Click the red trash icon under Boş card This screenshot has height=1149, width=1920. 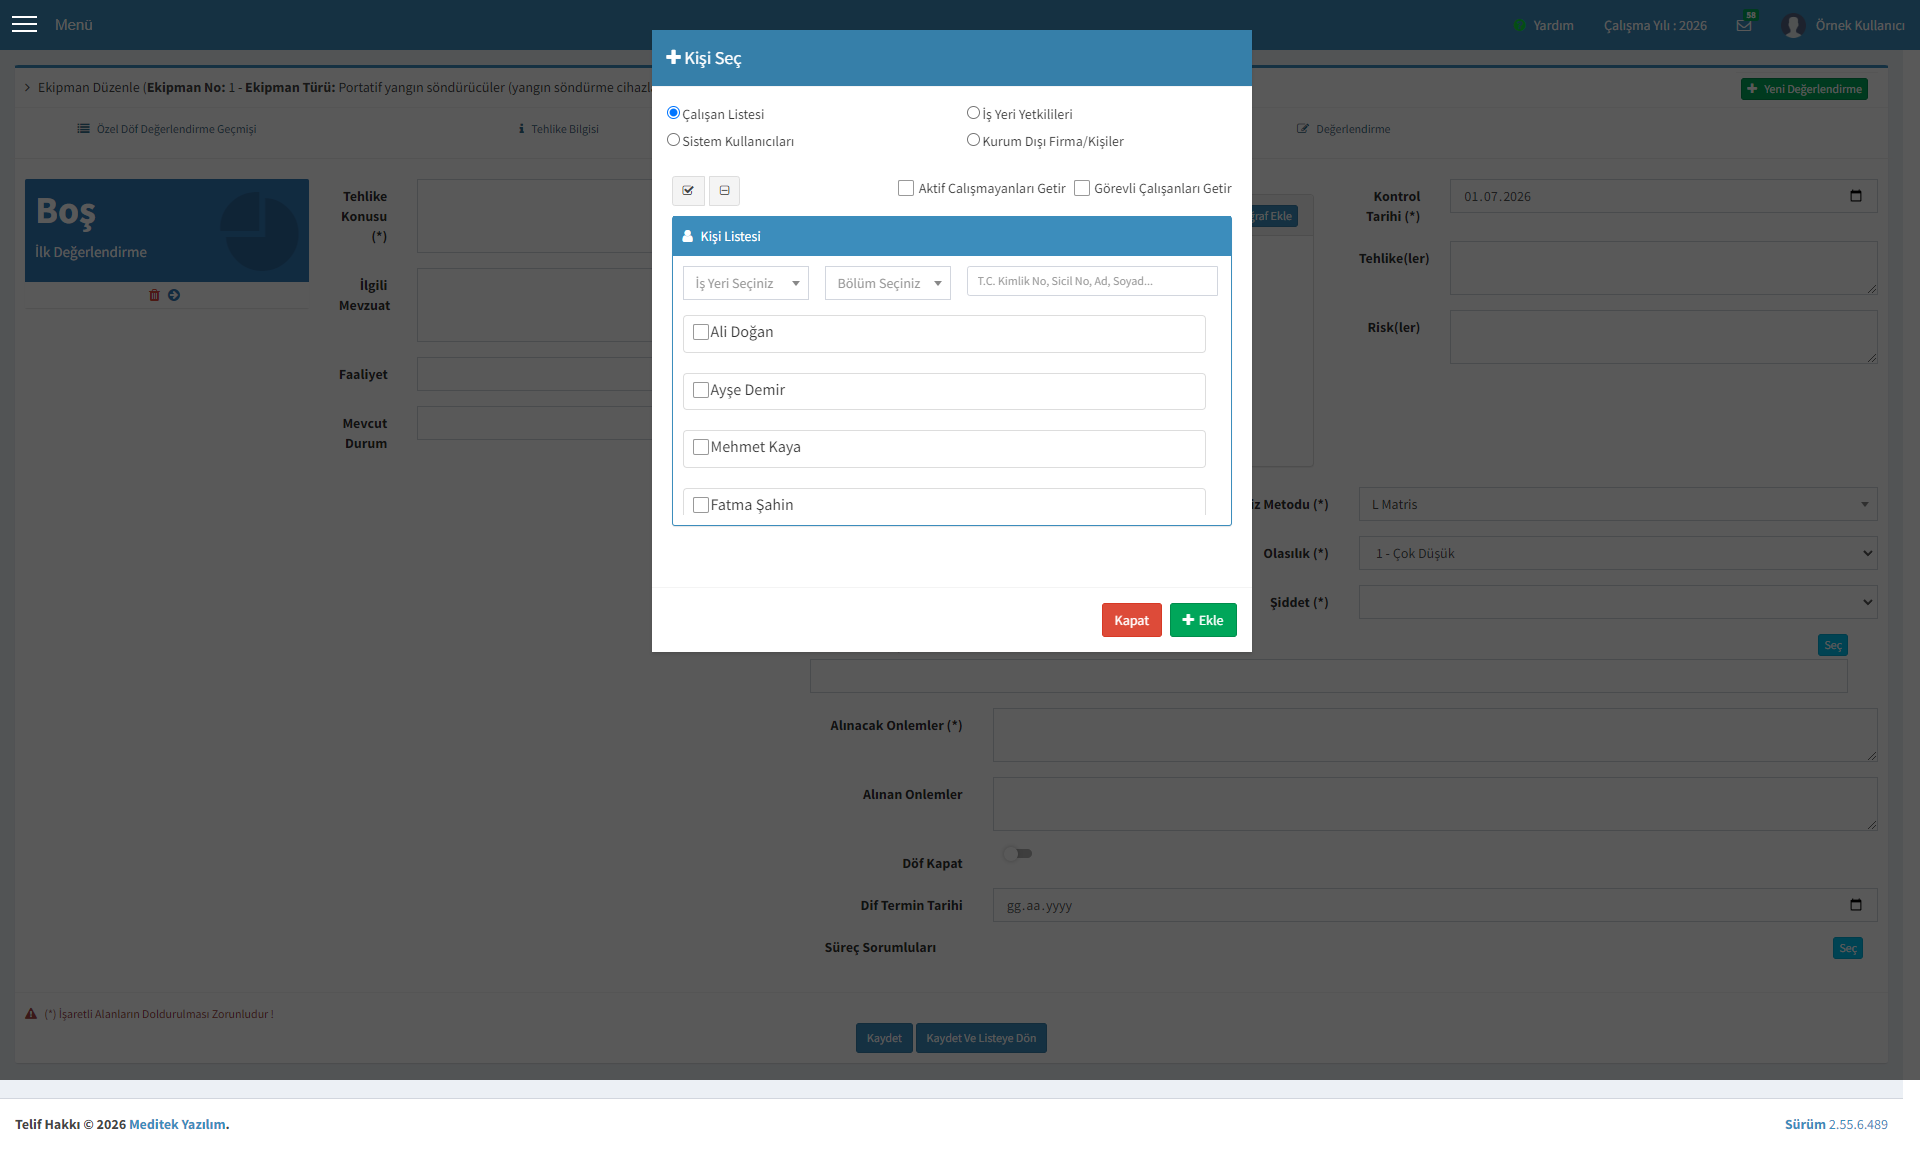(x=154, y=295)
